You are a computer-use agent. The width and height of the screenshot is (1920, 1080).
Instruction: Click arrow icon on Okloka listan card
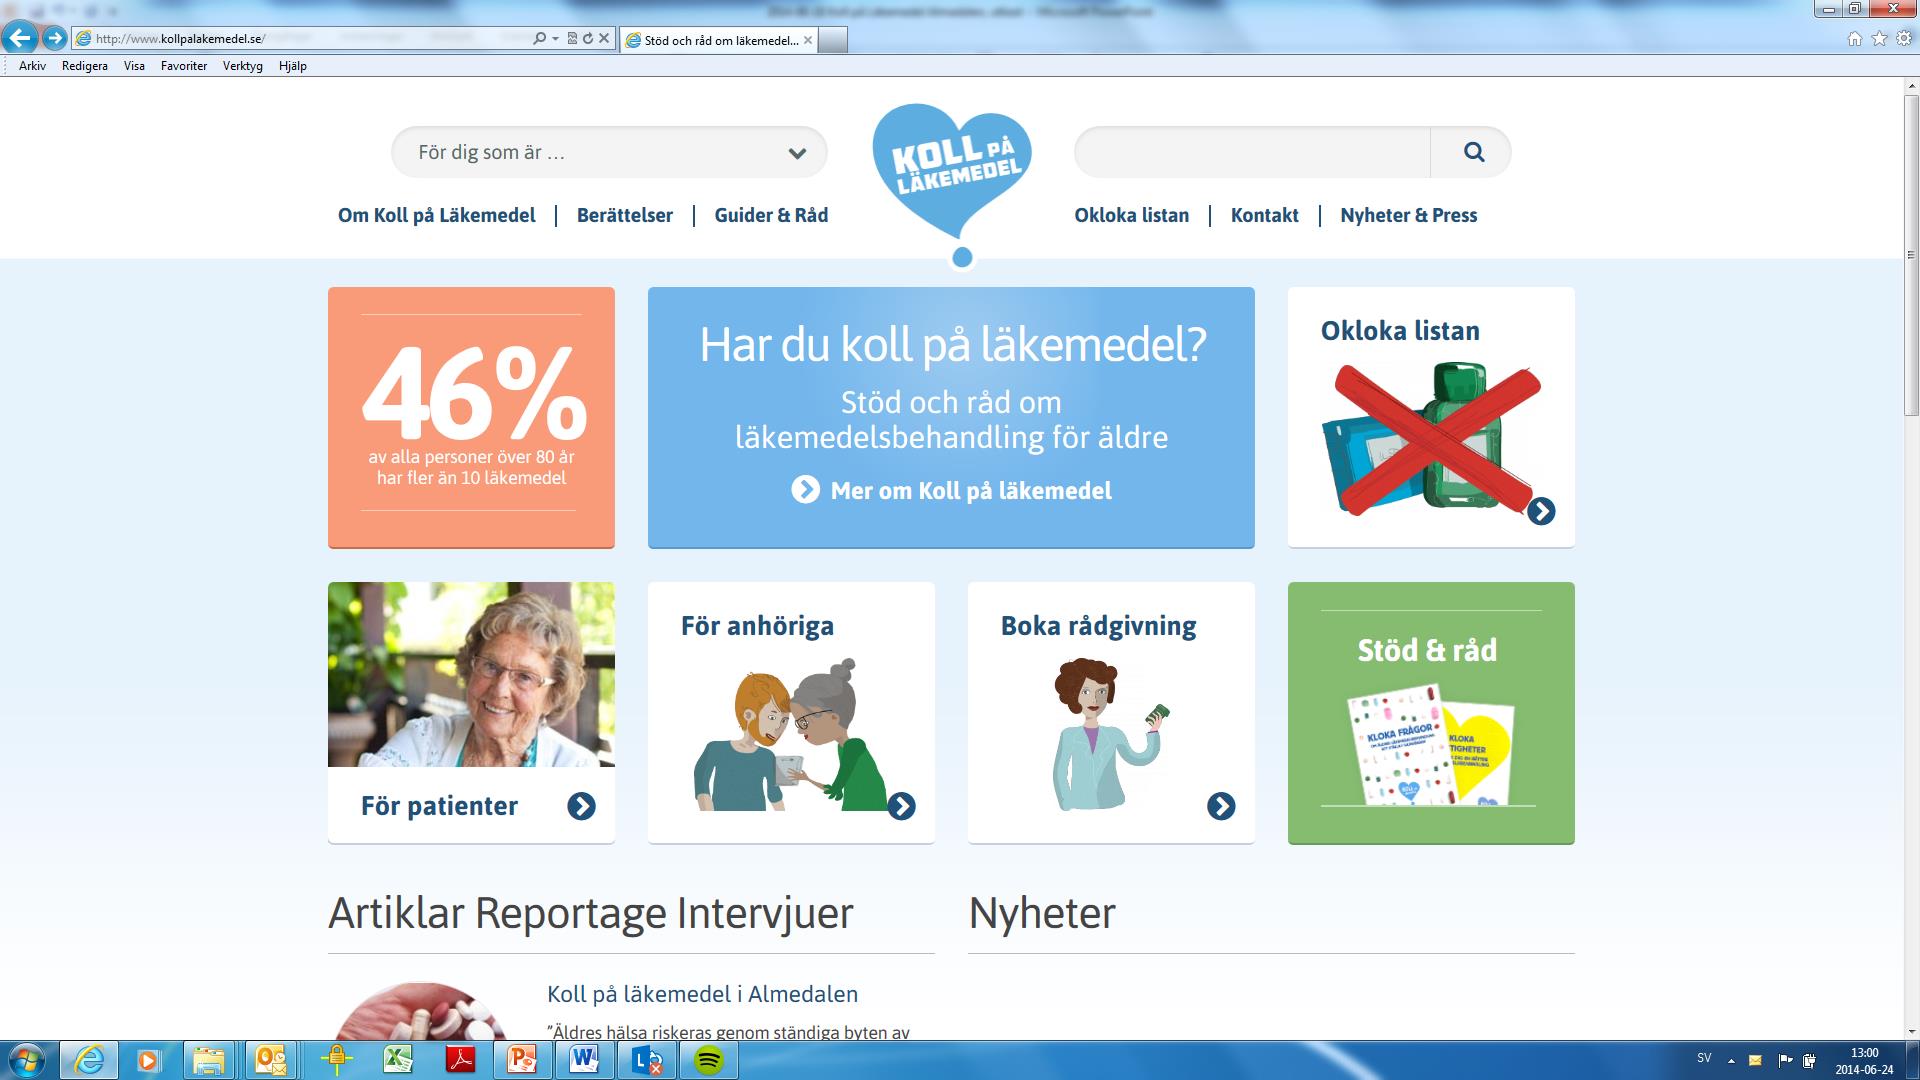1541,511
